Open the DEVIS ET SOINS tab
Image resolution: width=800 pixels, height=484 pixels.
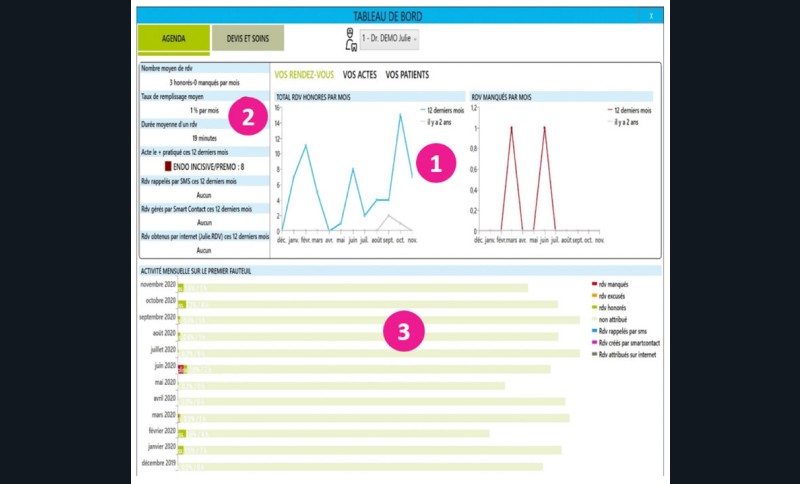point(247,38)
